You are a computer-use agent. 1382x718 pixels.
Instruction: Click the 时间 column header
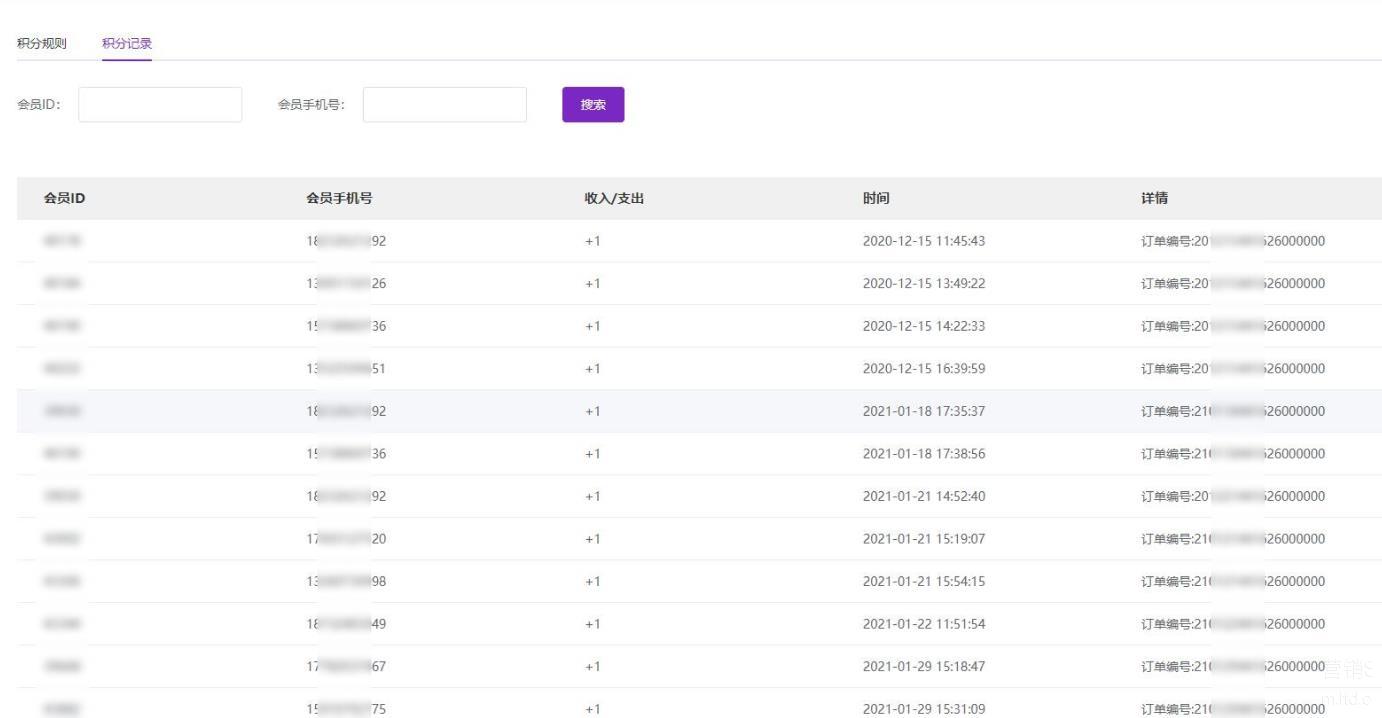point(876,198)
